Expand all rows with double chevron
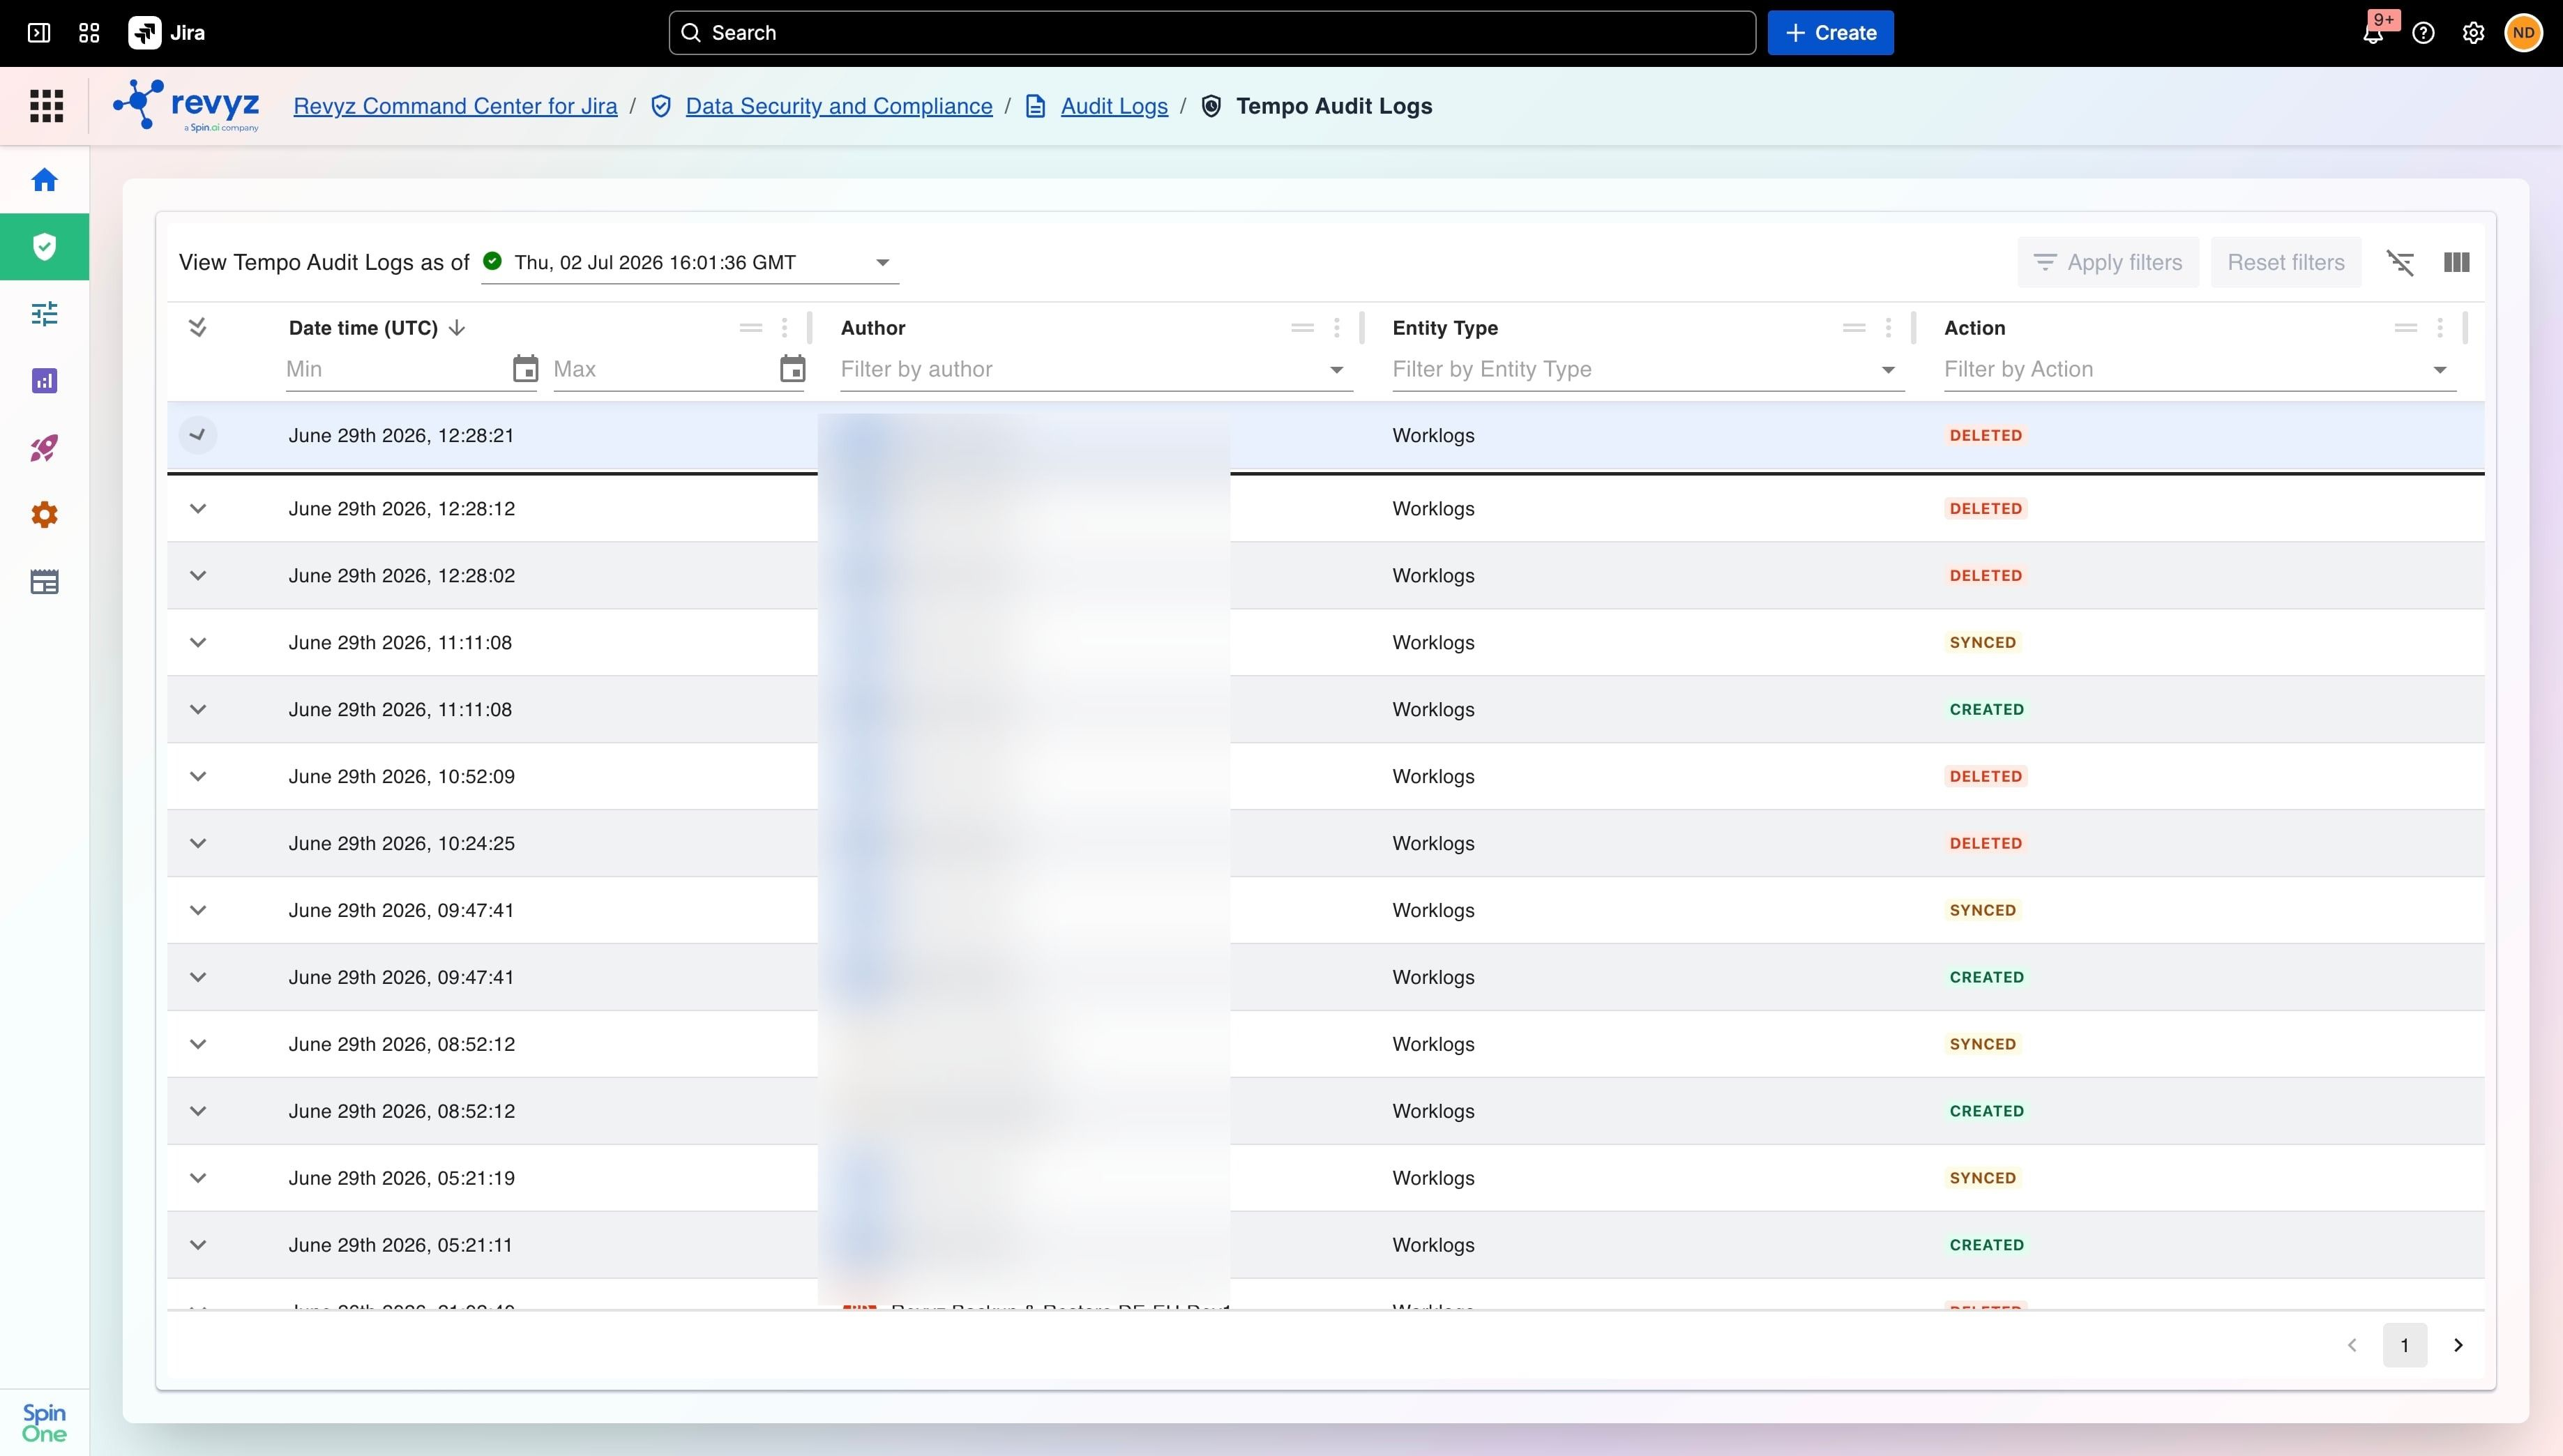The height and width of the screenshot is (1456, 2563). (198, 328)
